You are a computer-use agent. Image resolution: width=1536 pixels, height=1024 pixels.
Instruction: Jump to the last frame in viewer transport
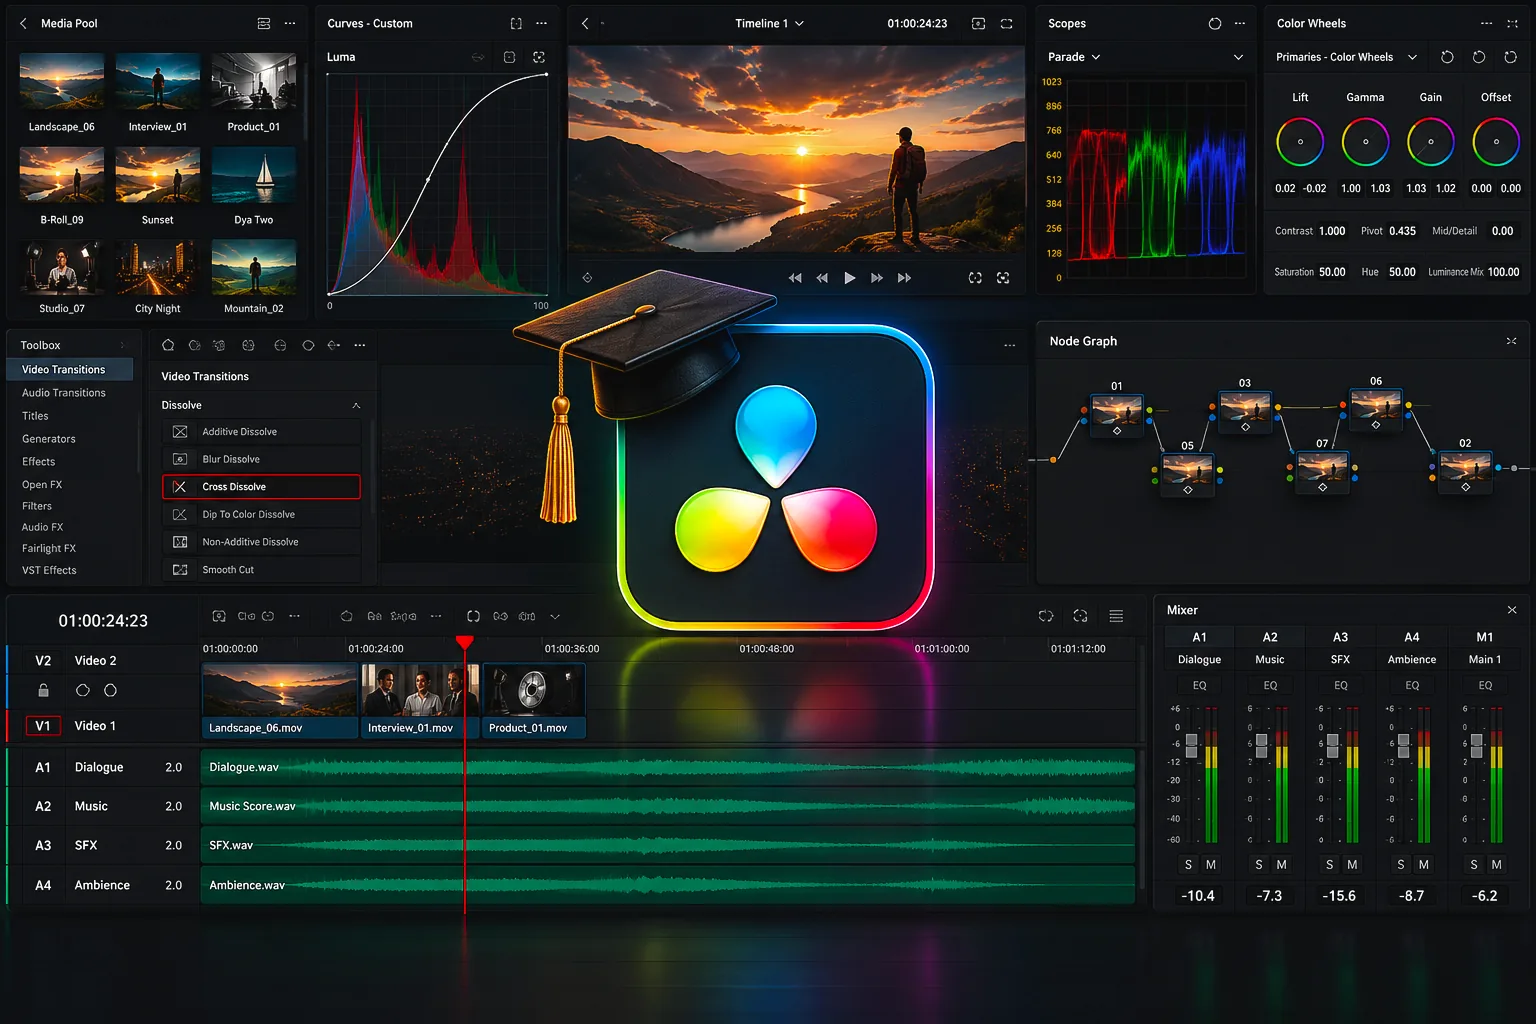[904, 278]
